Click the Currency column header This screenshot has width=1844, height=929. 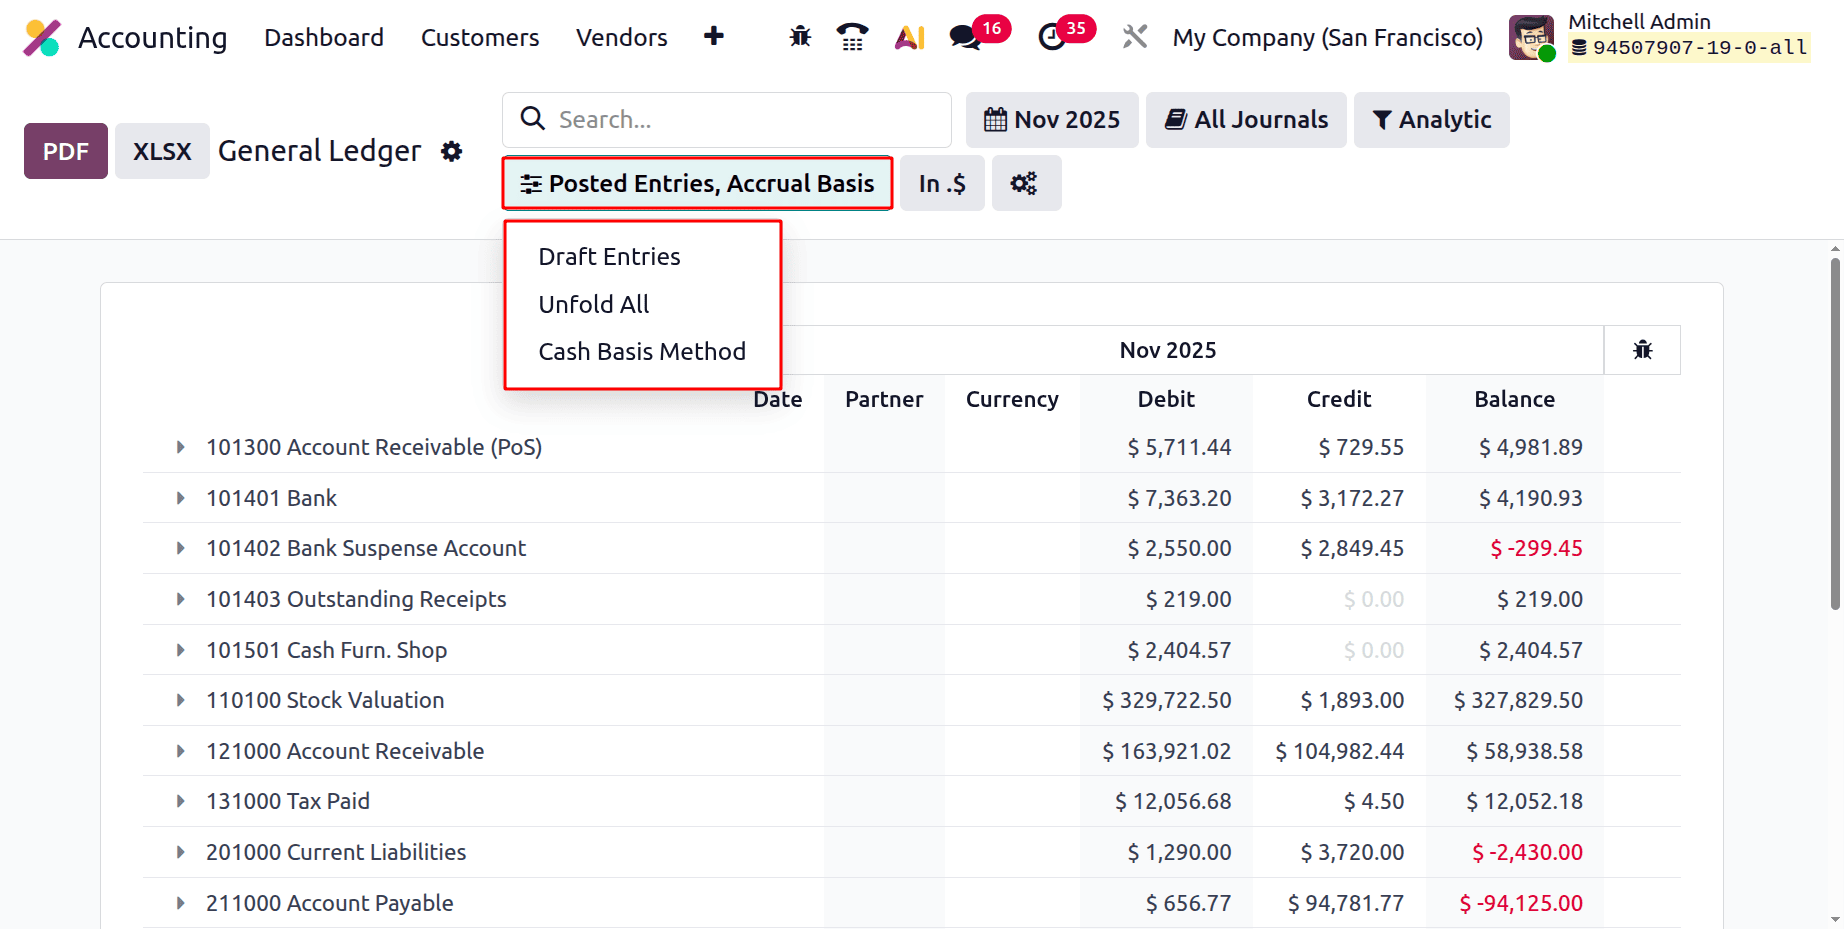click(x=1012, y=399)
